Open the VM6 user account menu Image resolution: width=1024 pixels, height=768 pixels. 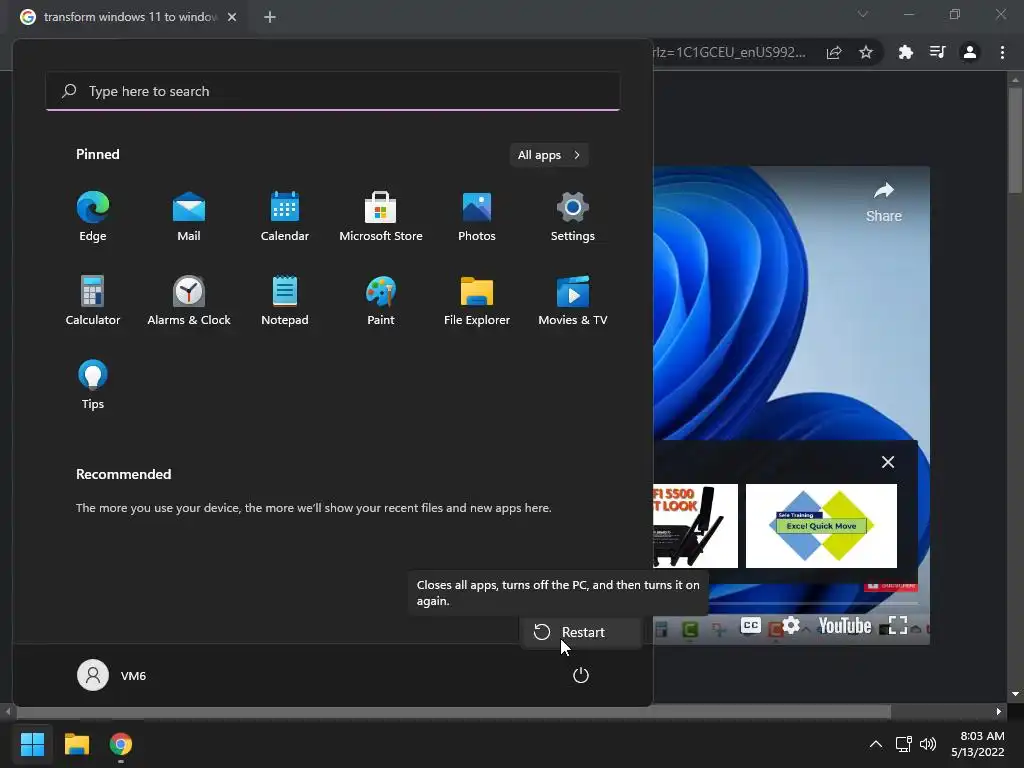[112, 675]
